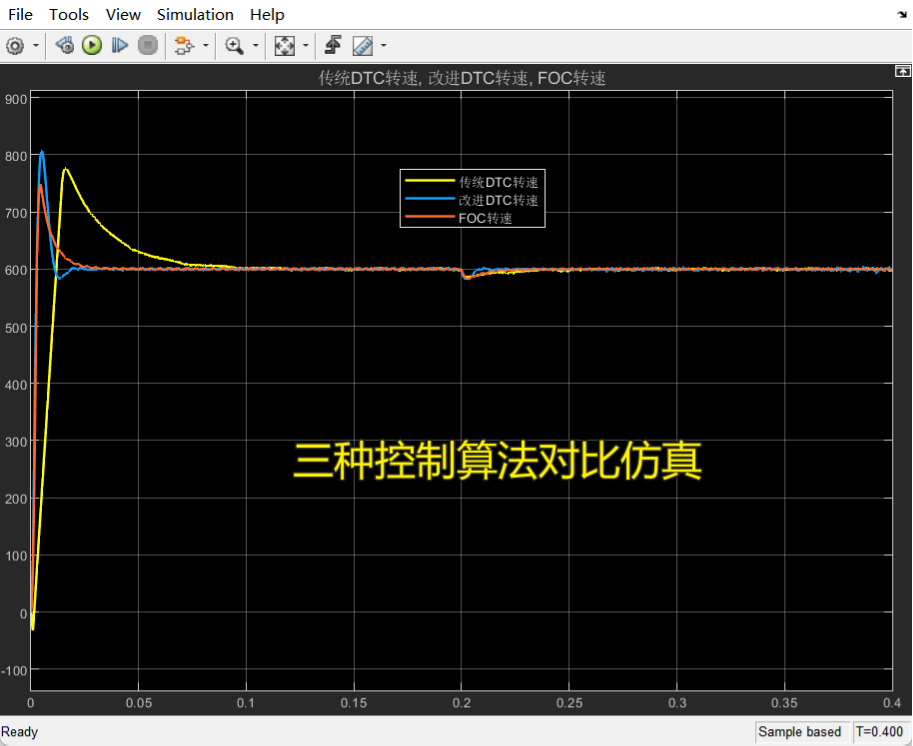The image size is (913, 746).
Task: Open the Tools menu
Action: point(69,15)
